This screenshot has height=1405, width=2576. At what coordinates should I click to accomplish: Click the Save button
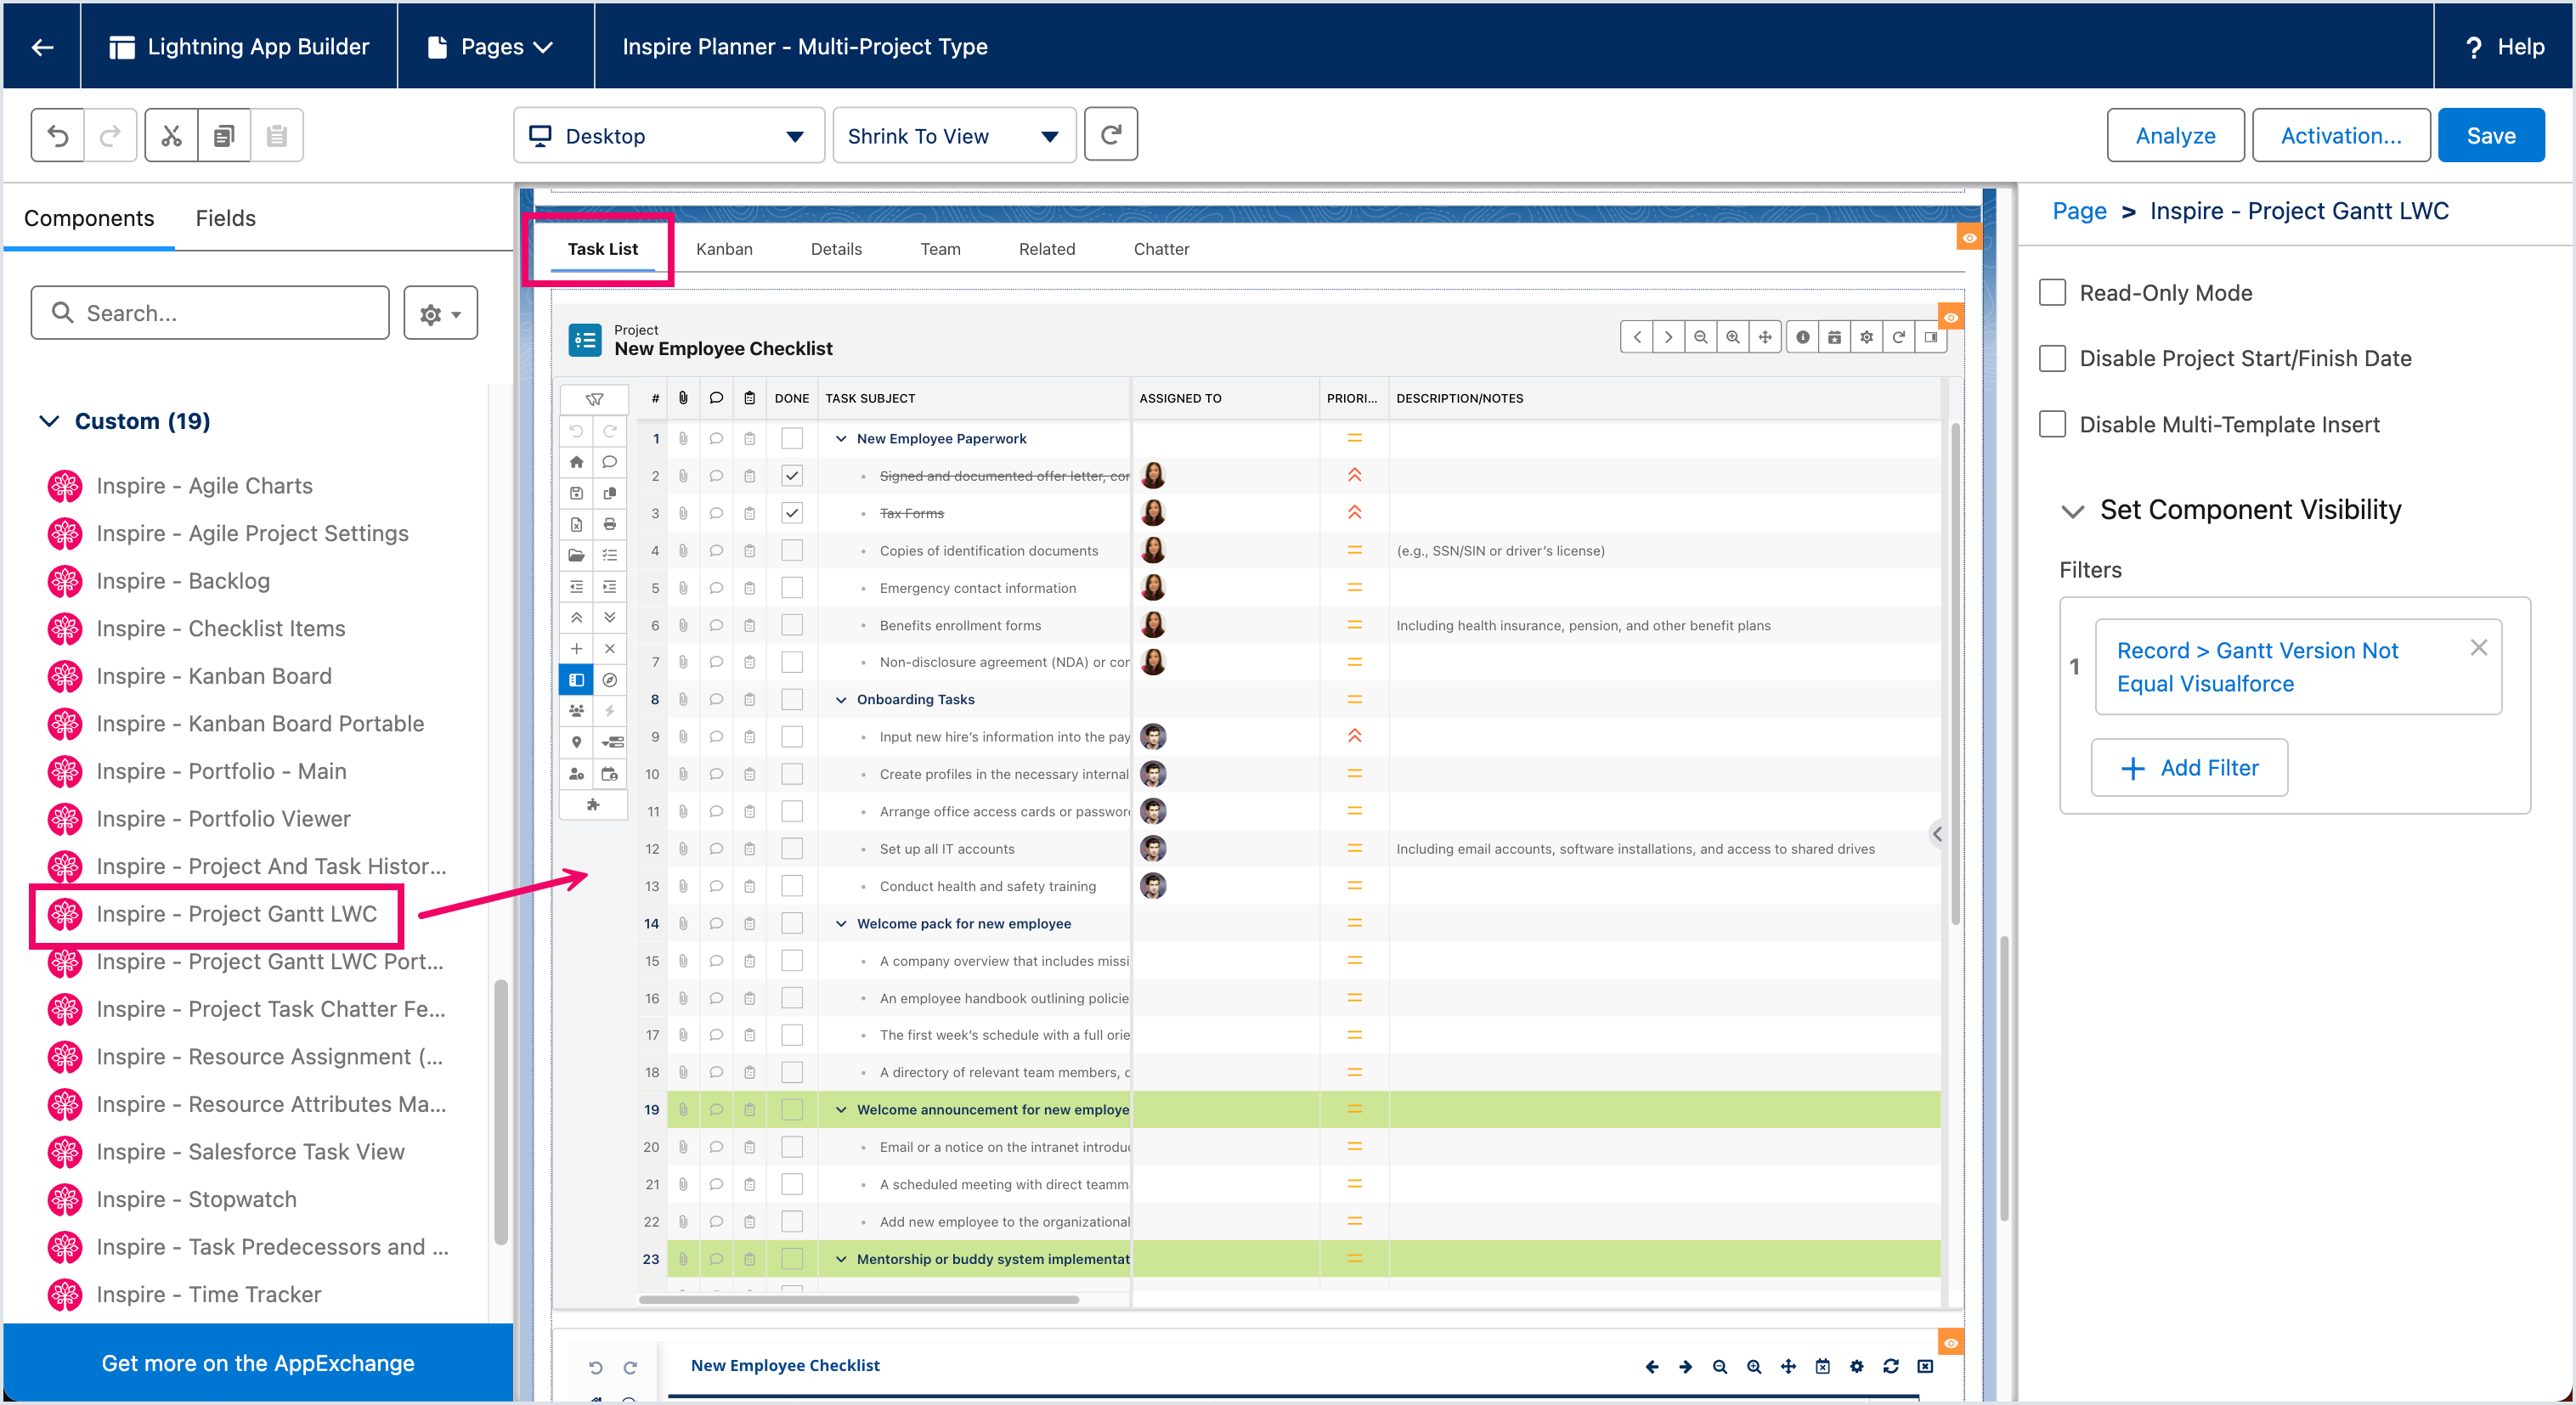pyautogui.click(x=2490, y=135)
